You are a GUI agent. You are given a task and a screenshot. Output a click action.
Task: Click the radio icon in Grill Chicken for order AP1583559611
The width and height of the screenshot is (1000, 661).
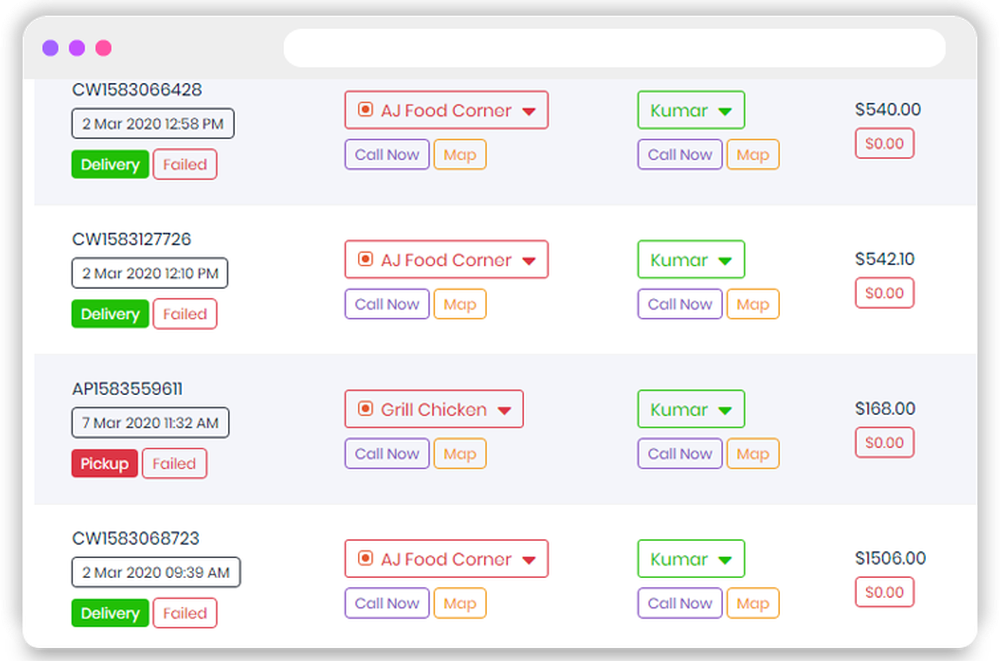tap(365, 408)
